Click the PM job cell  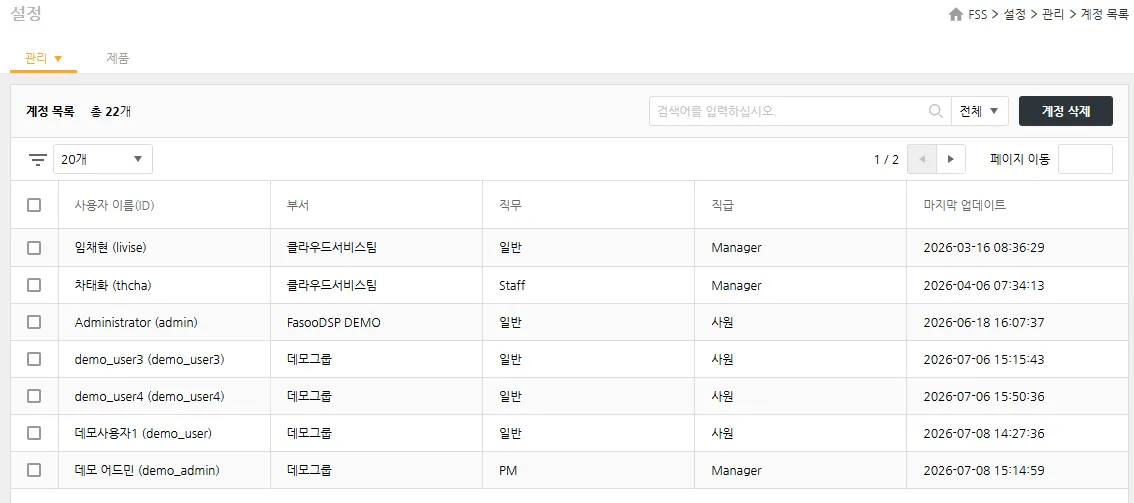point(508,470)
